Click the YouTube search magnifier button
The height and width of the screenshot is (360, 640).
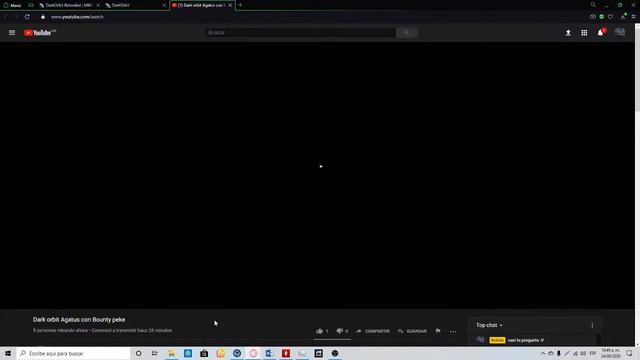pos(407,33)
